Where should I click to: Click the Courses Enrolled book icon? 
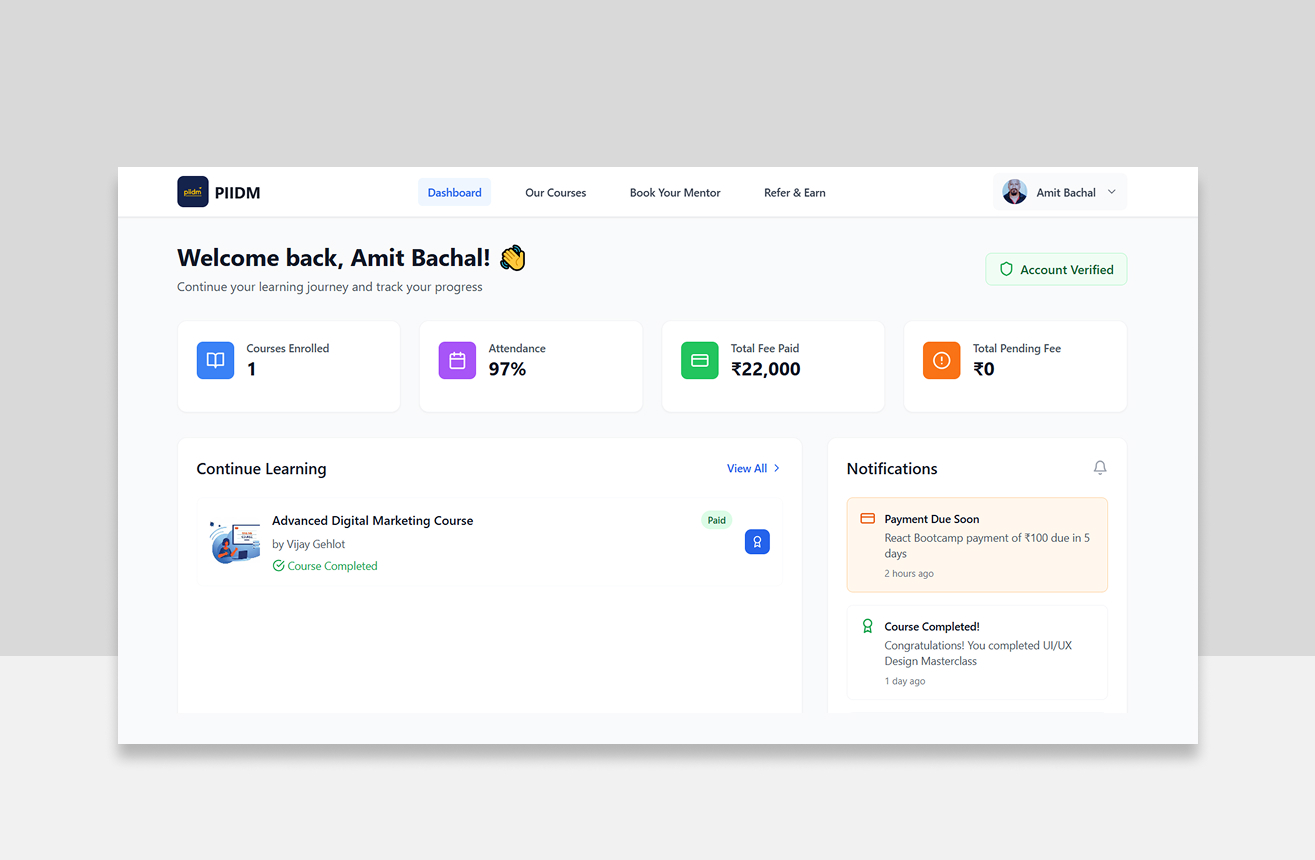pyautogui.click(x=215, y=360)
